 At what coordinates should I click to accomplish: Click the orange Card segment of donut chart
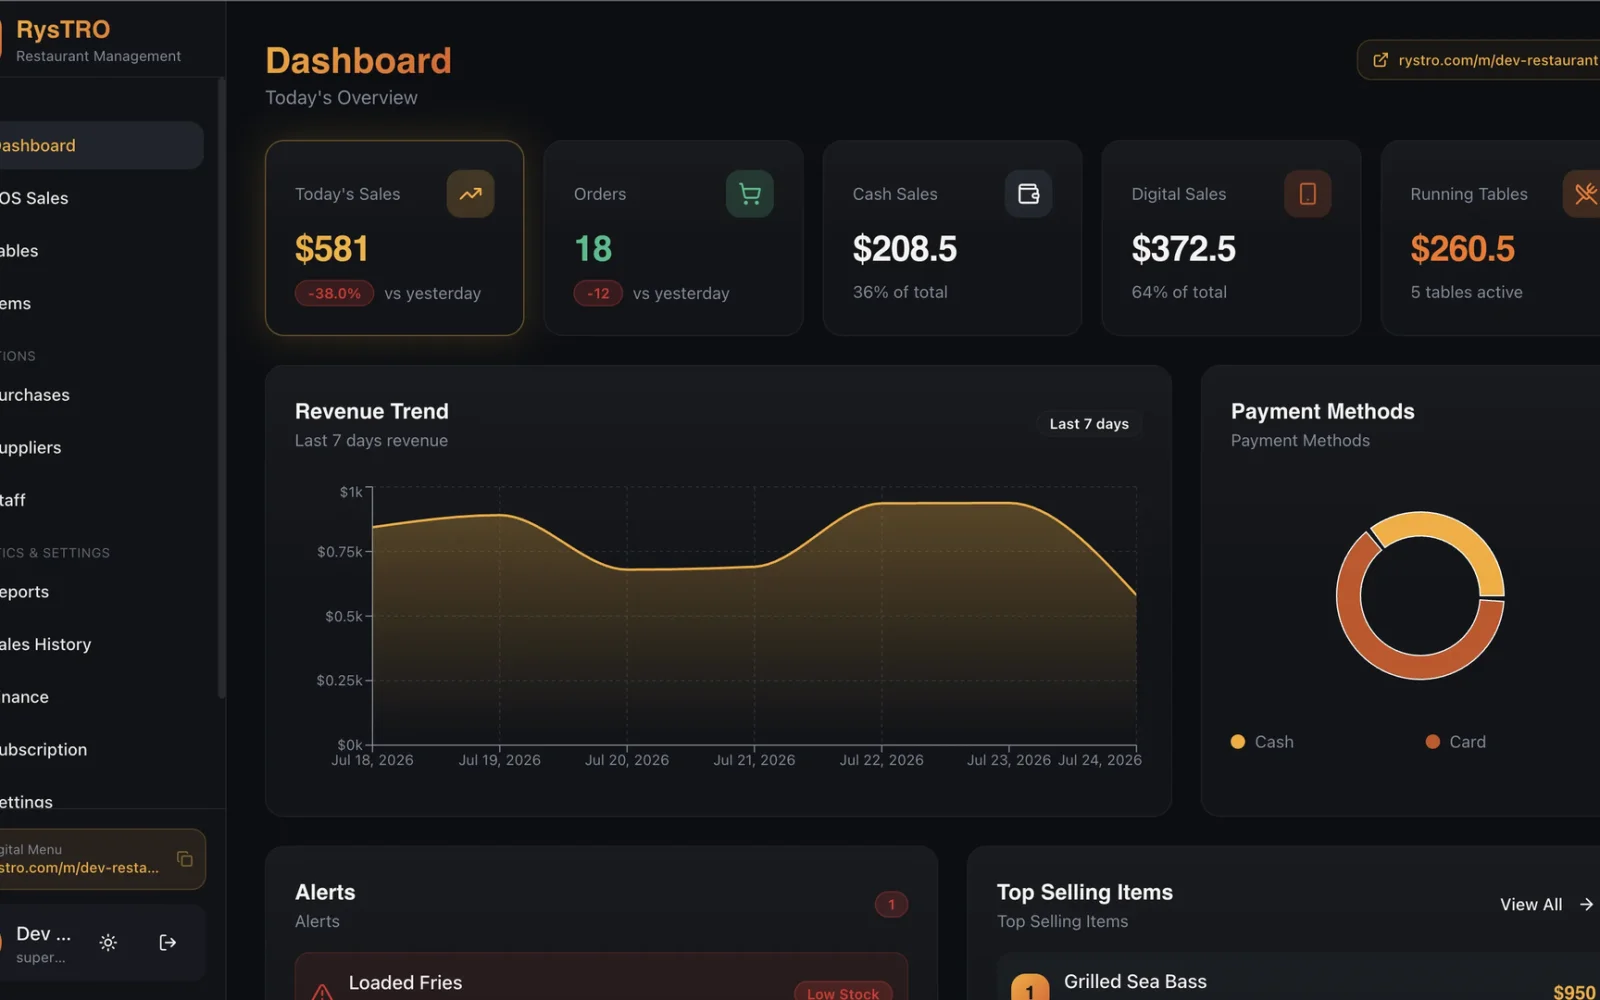coord(1400,652)
